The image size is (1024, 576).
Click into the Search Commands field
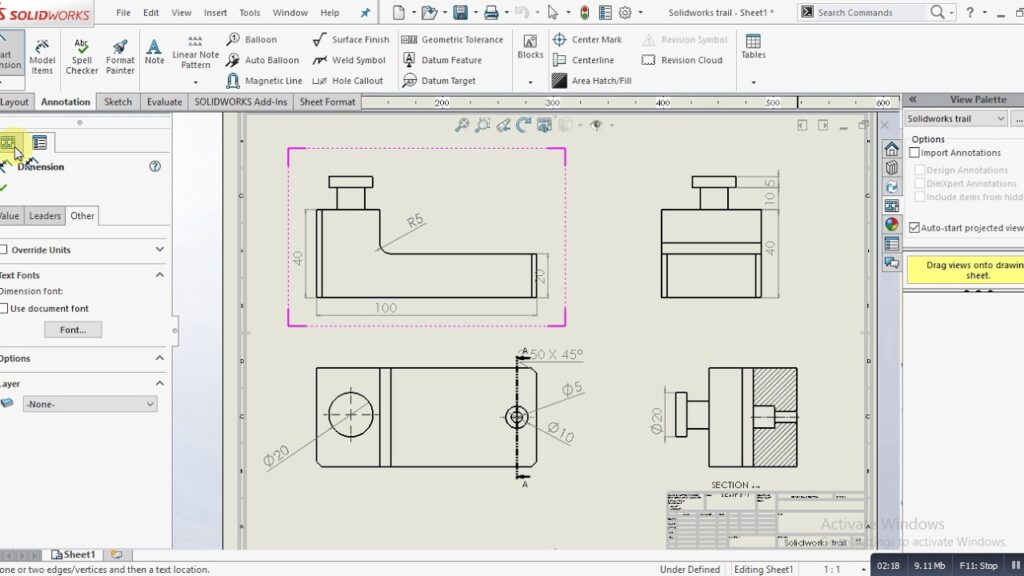point(871,12)
